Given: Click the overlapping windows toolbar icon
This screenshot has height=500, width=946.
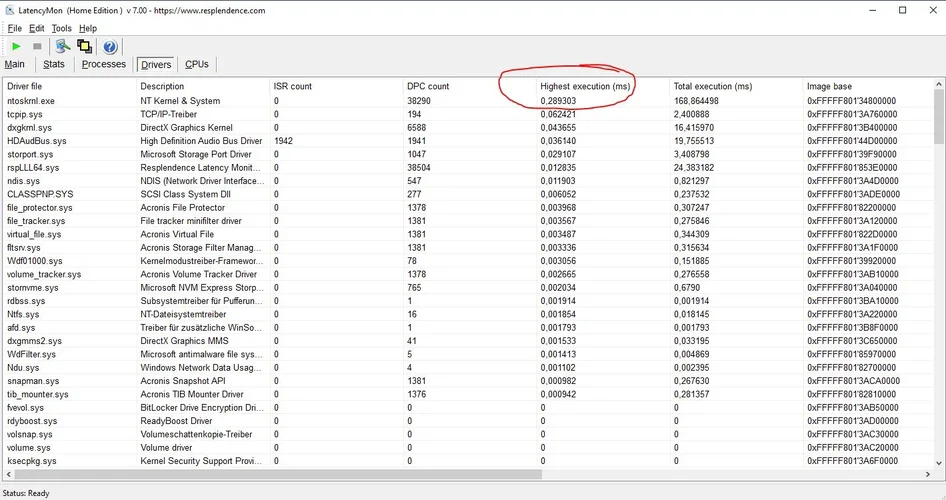Looking at the screenshot, I should 84,46.
